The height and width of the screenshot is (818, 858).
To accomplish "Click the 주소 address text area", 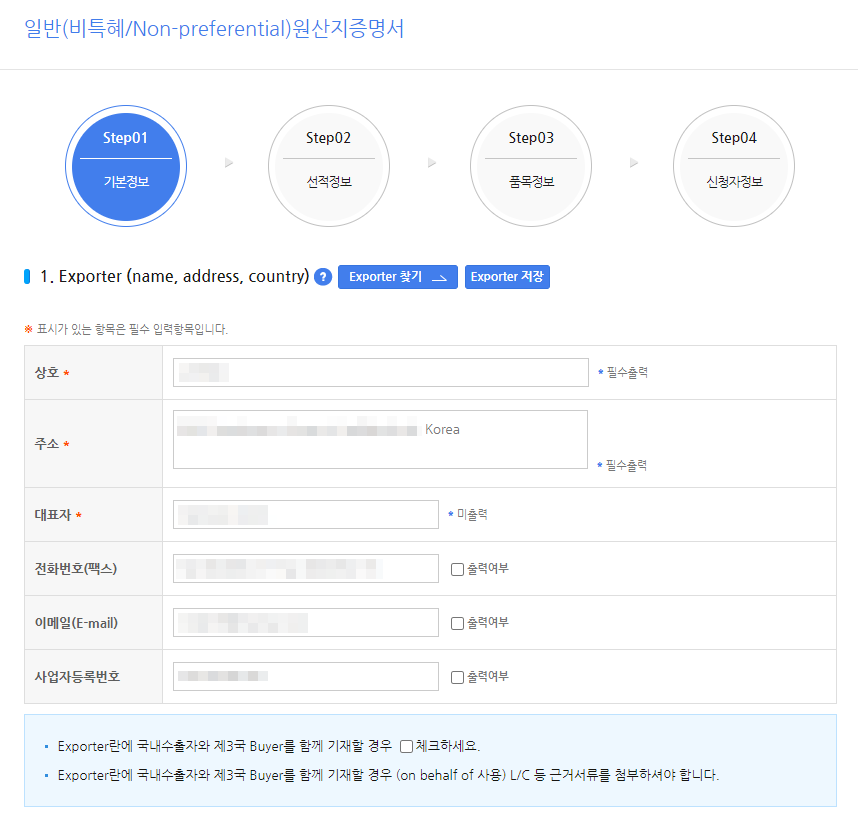I will pos(380,439).
